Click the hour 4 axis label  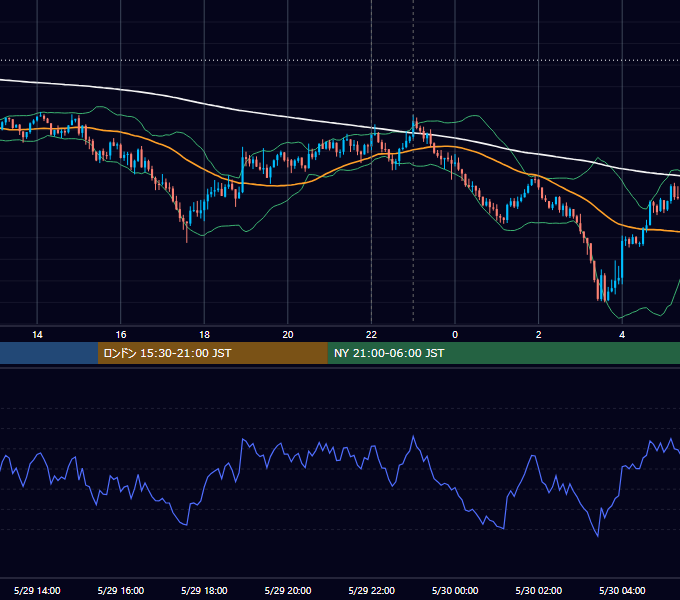[622, 335]
